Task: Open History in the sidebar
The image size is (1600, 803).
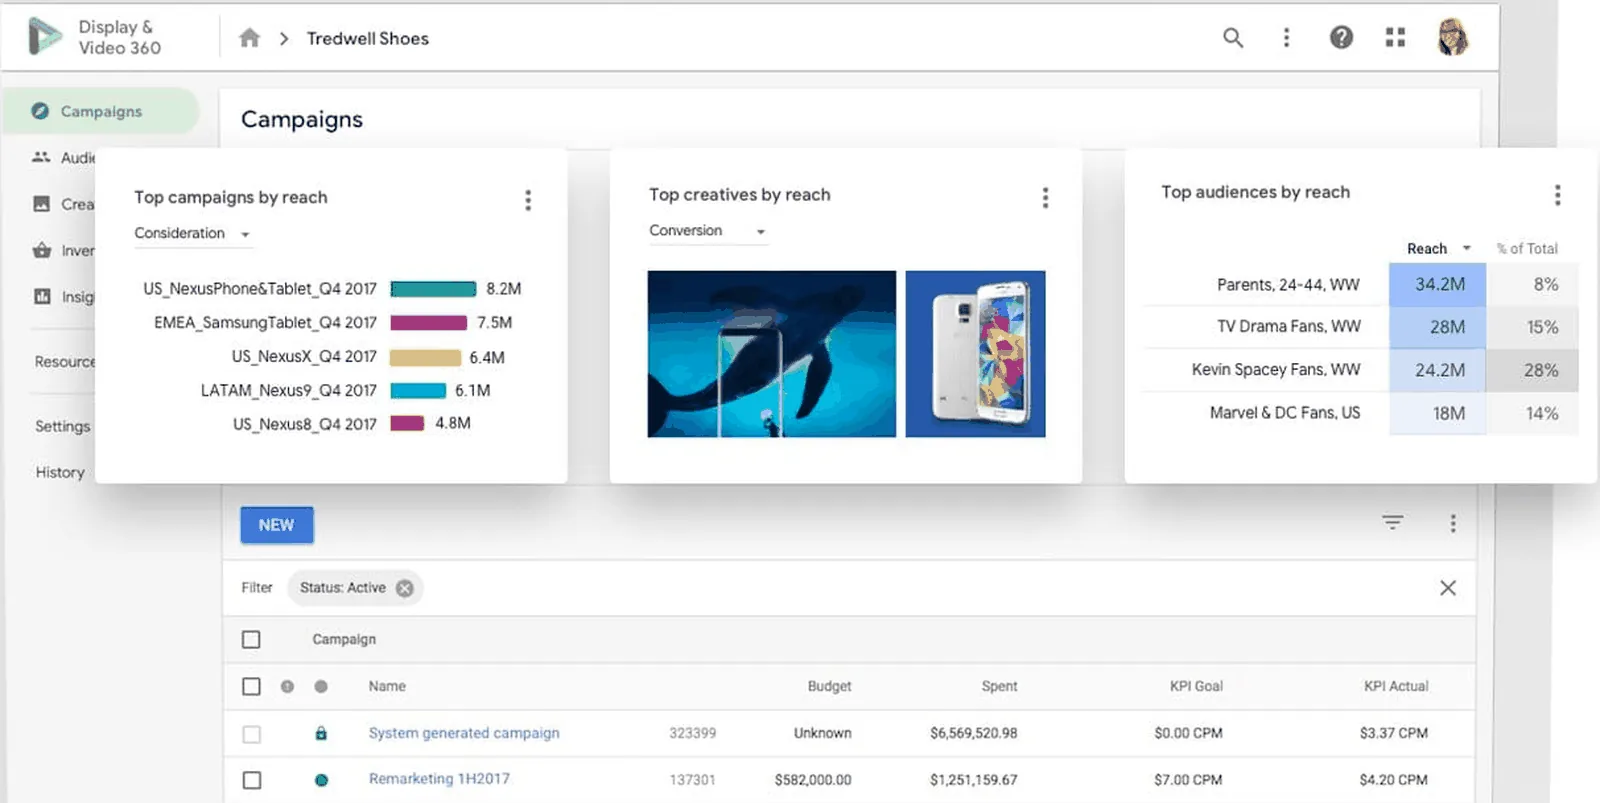Action: coord(60,472)
